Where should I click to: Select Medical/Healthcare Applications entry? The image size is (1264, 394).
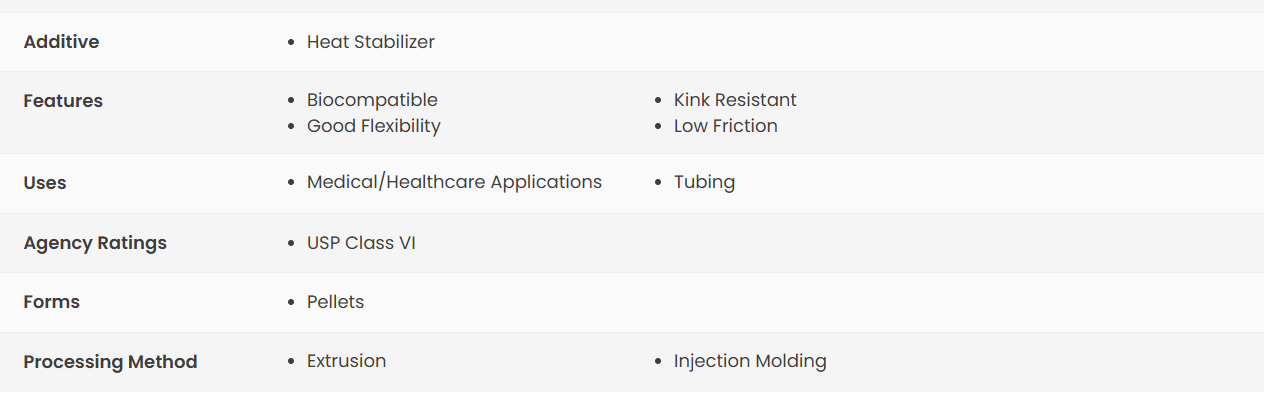point(455,182)
